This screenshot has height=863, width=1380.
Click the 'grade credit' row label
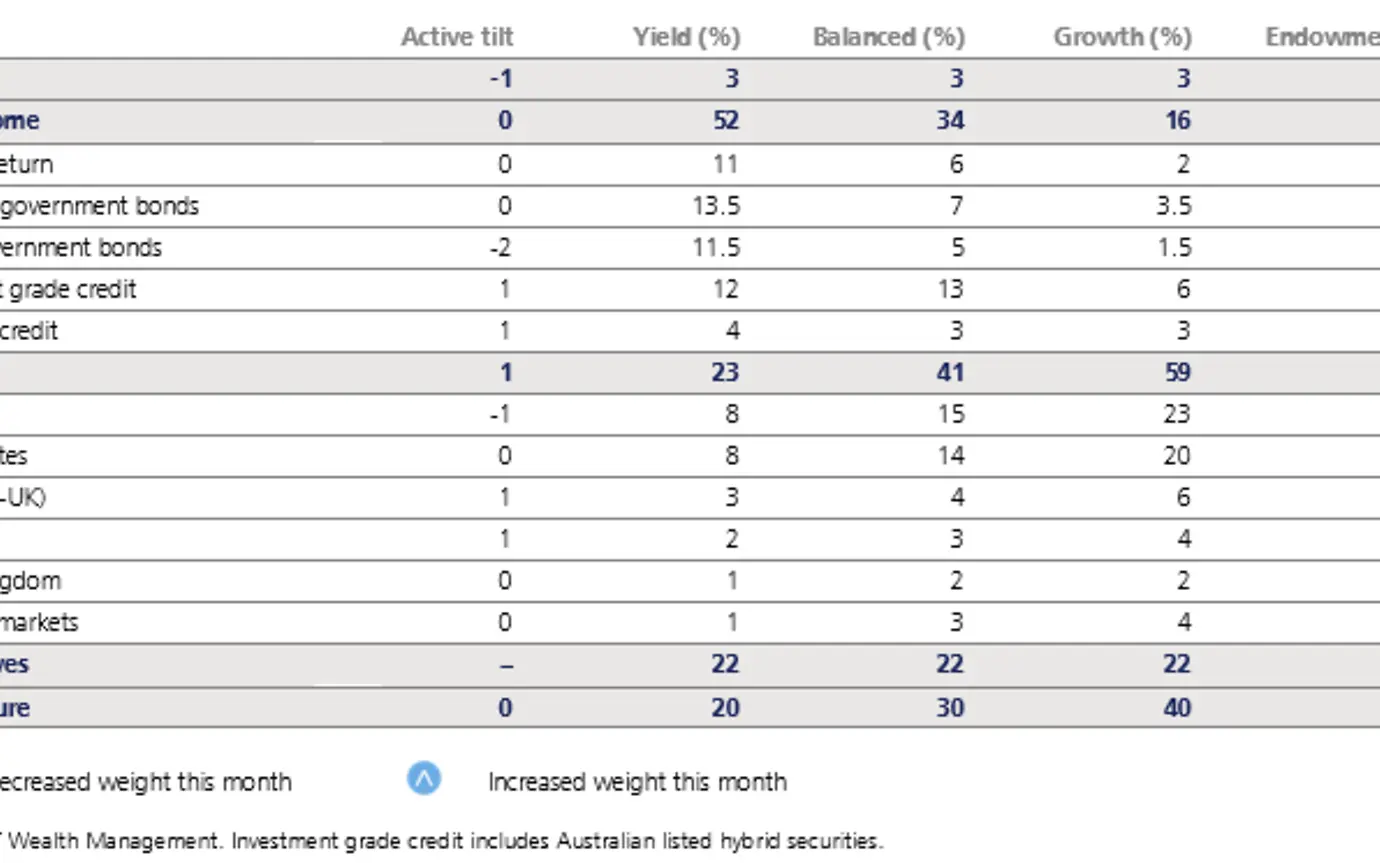click(x=68, y=290)
